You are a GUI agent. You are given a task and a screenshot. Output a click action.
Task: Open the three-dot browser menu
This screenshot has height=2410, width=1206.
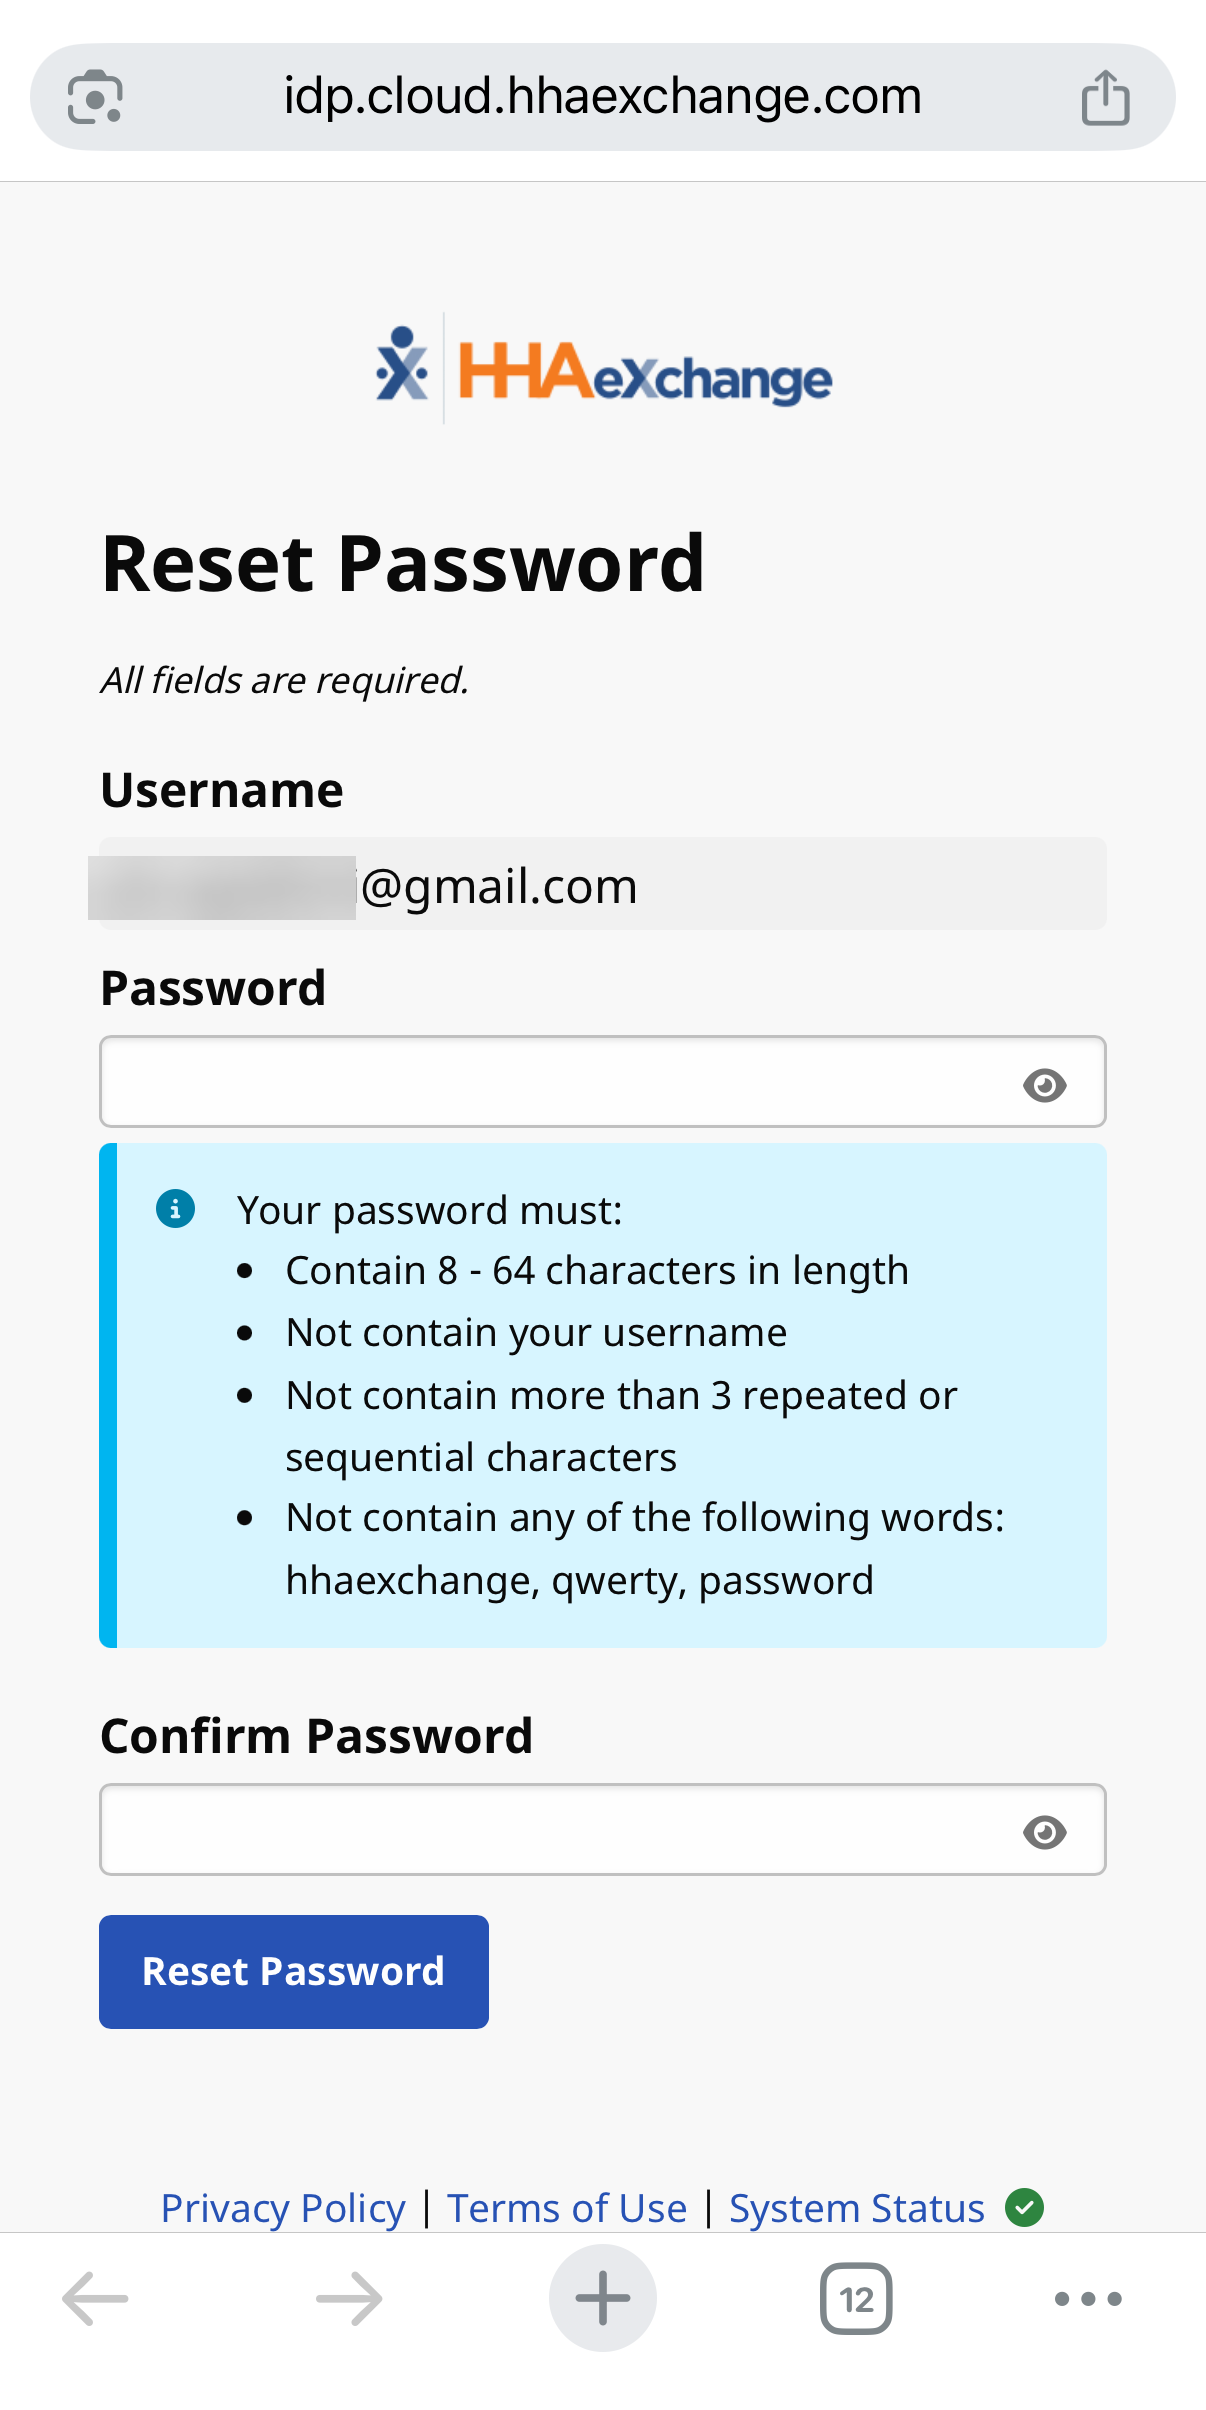tap(1088, 2298)
